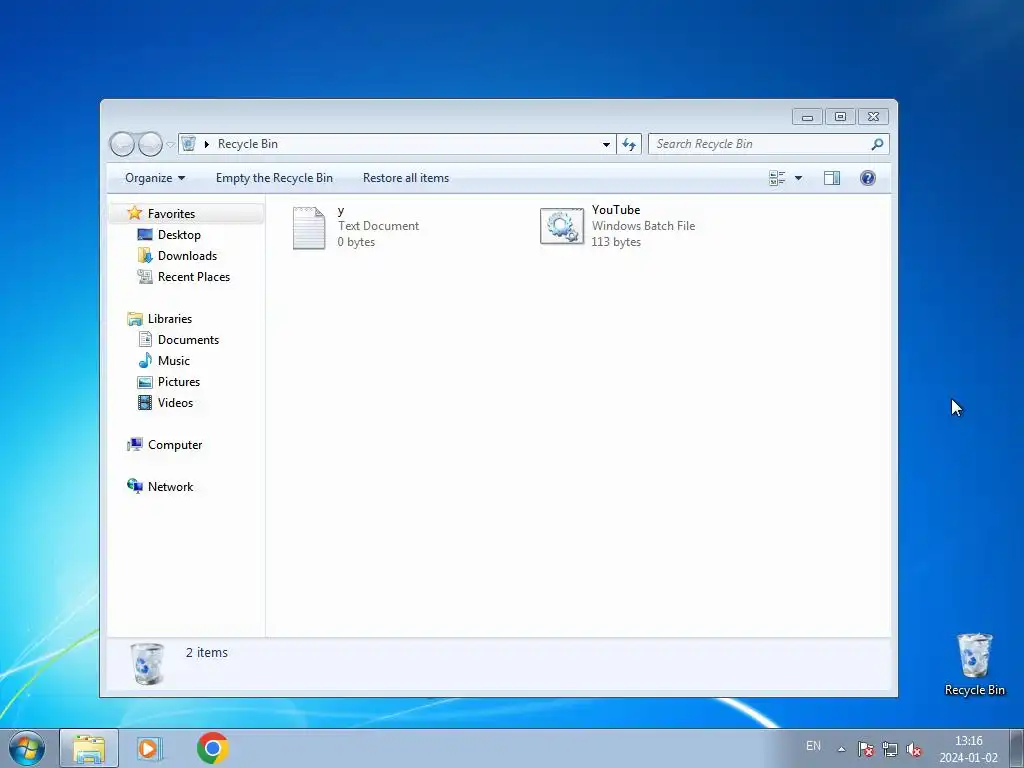
Task: Click the Favorites star icon
Action: pos(135,213)
